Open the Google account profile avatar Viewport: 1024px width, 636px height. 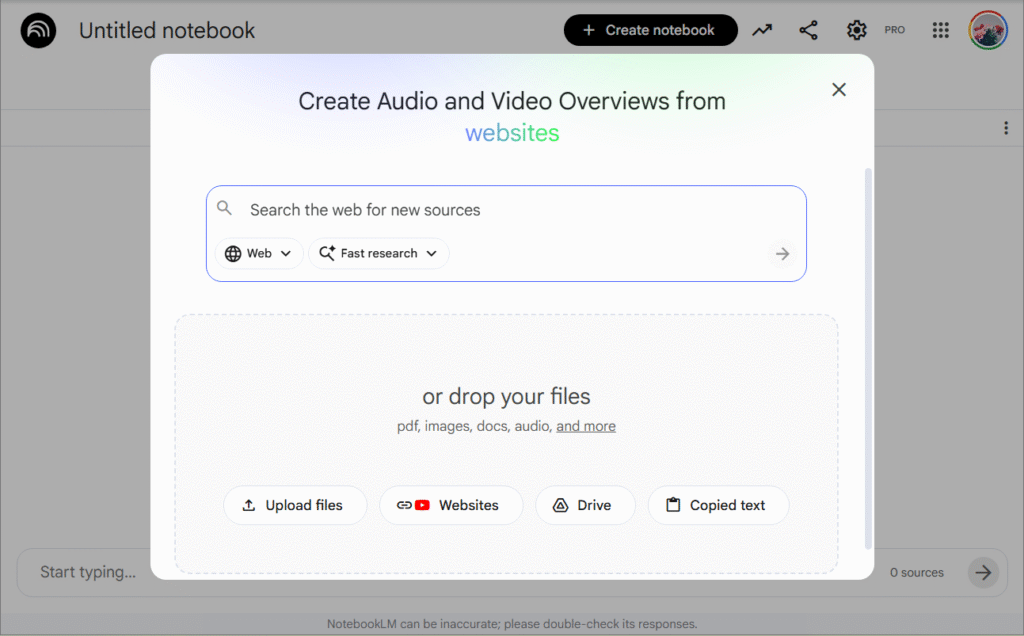[x=987, y=30]
